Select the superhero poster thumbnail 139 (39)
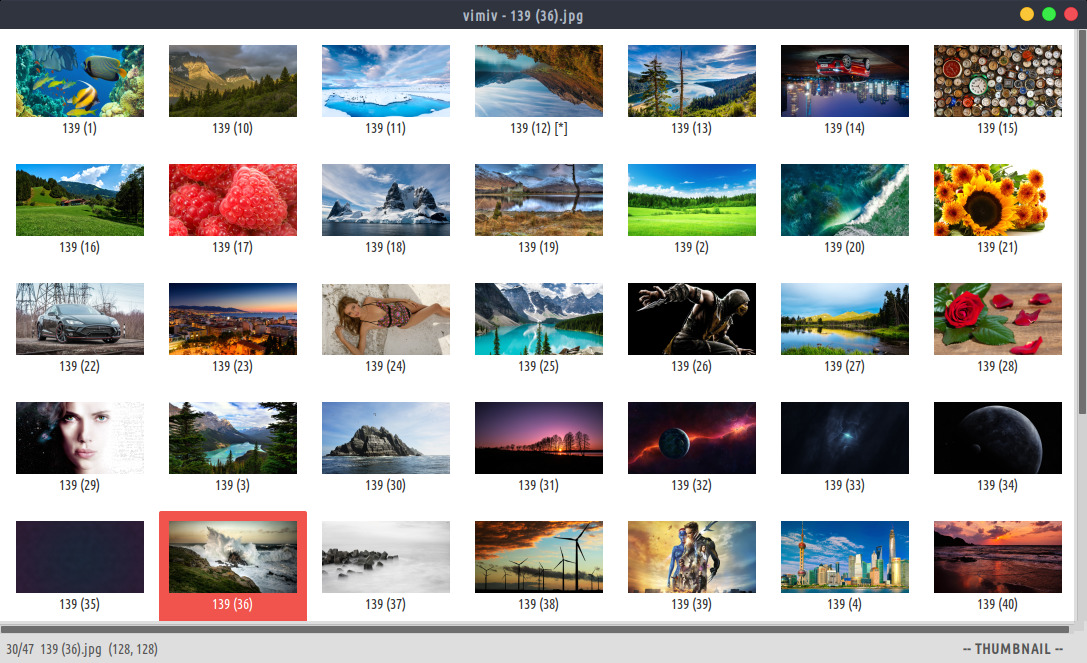 (692, 557)
